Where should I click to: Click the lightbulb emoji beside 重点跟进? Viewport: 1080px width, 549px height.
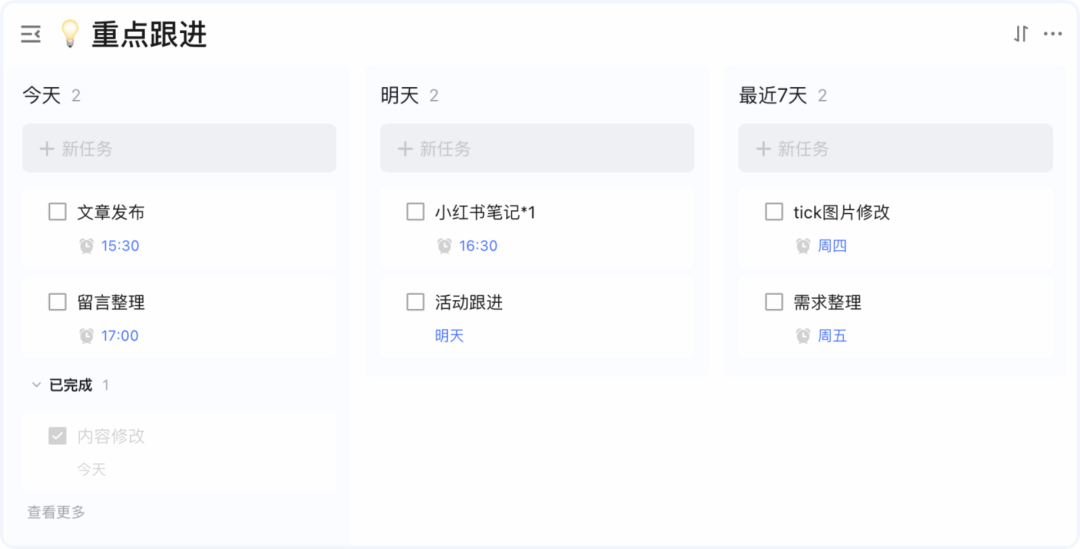pos(70,34)
